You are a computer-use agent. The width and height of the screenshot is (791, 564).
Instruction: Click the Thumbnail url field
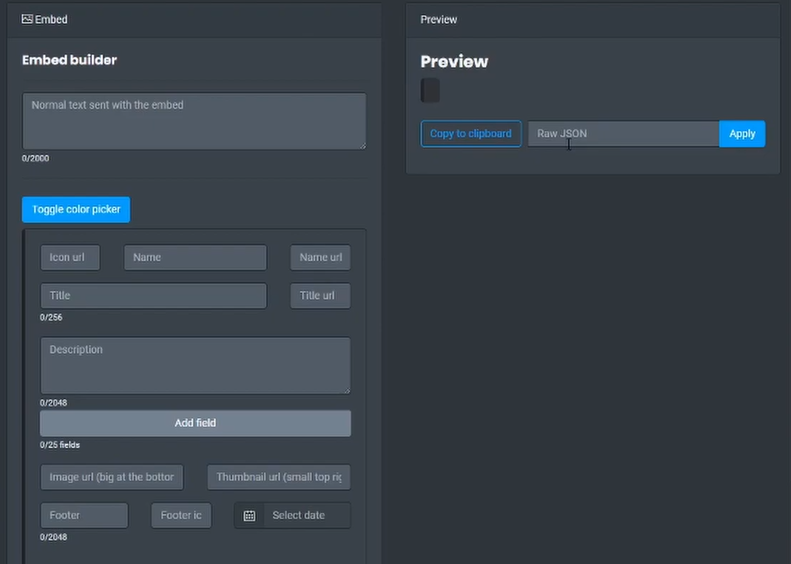pyautogui.click(x=279, y=477)
